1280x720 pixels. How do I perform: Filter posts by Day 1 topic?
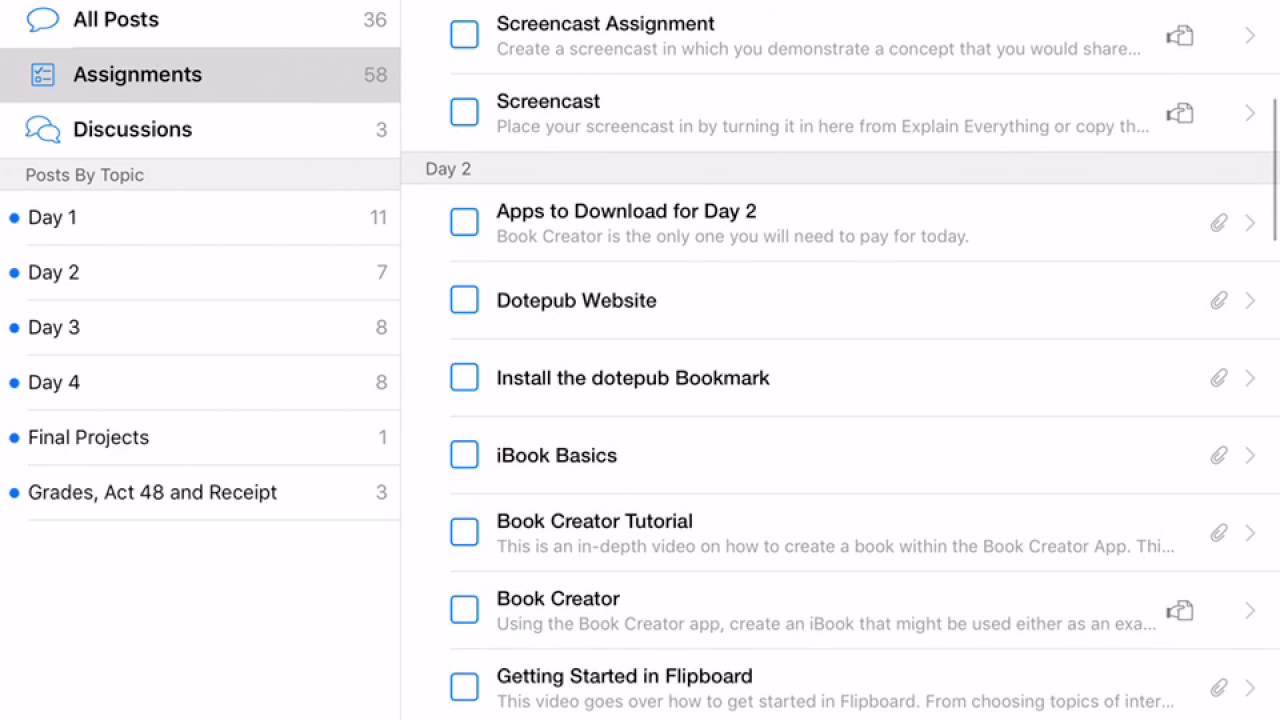(200, 217)
